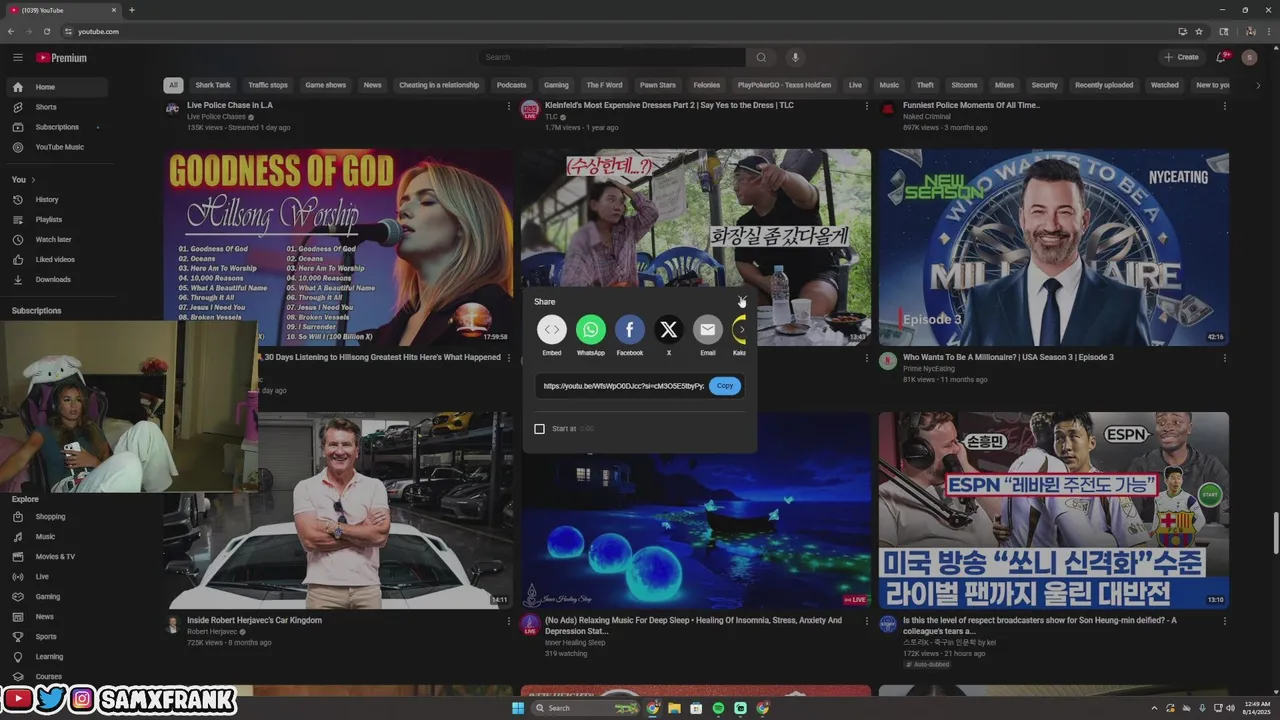Select the Podcasts filter chip
Viewport: 1280px width, 720px height.
(x=512, y=85)
